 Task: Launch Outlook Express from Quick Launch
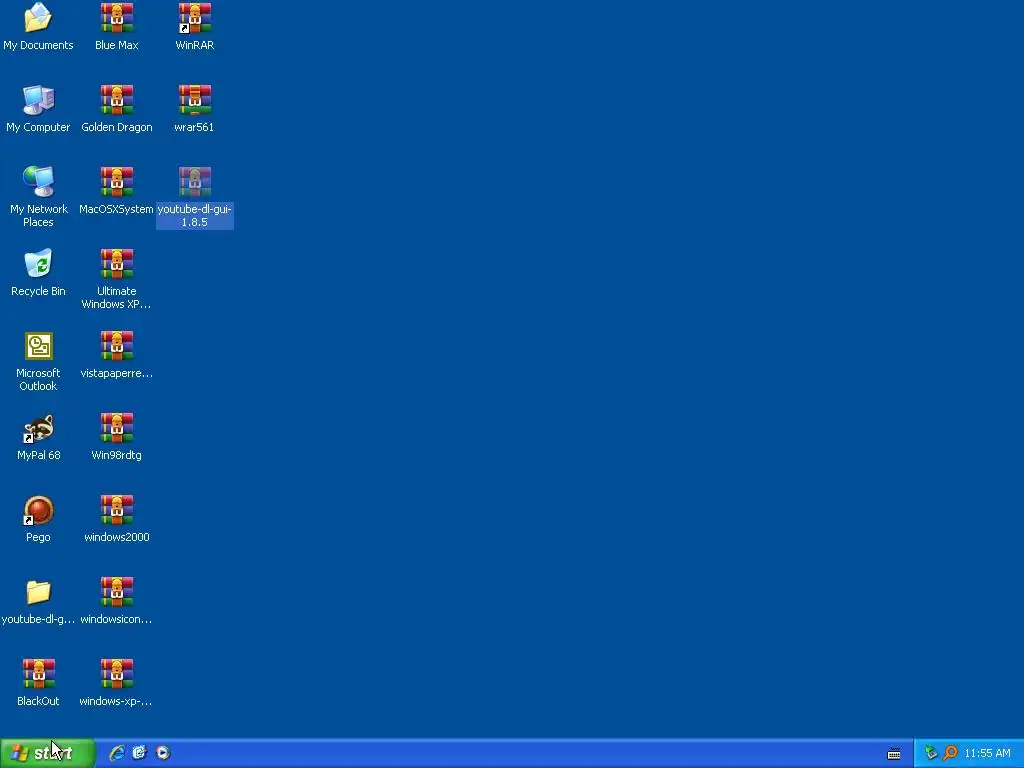tap(140, 753)
